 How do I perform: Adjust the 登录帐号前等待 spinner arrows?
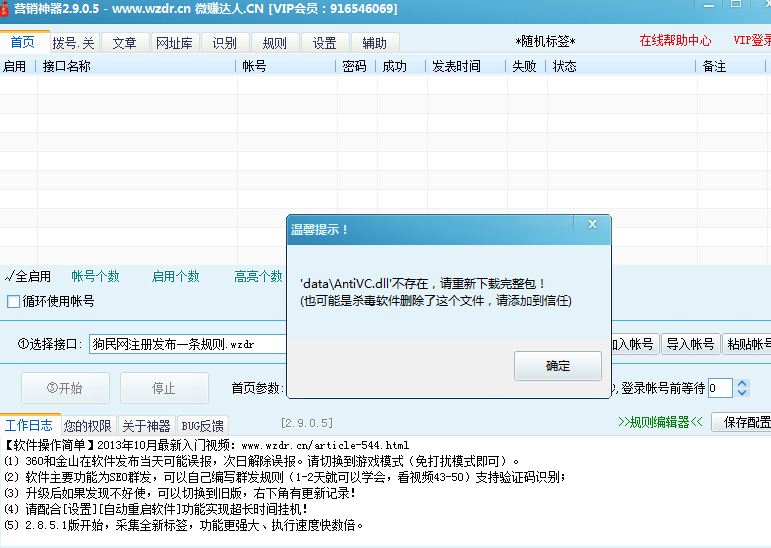[x=742, y=388]
